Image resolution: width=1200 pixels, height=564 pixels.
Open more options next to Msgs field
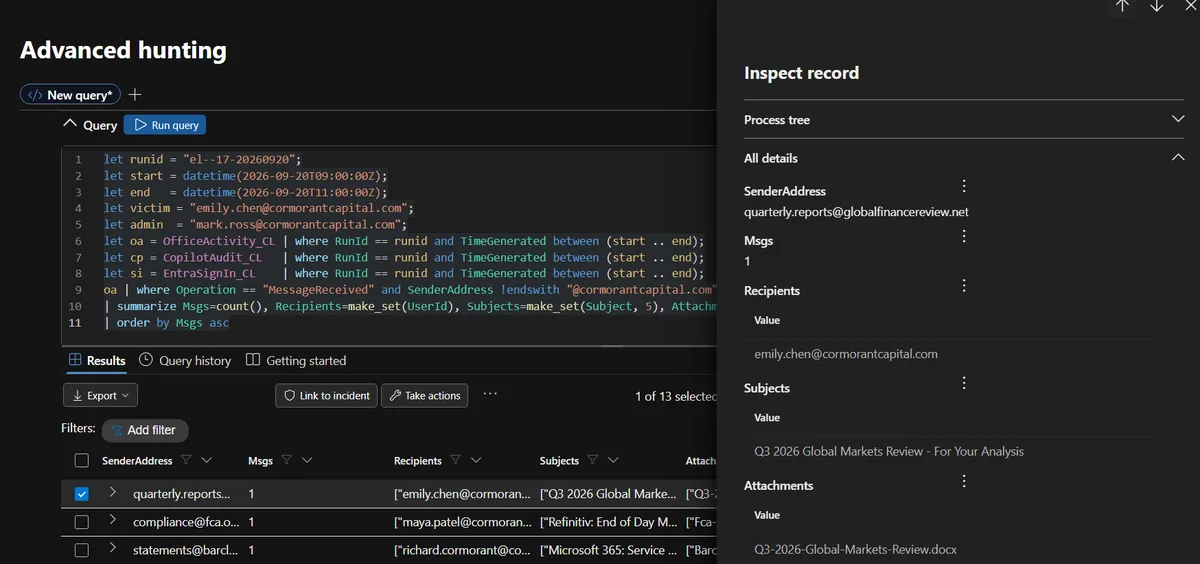tap(964, 236)
